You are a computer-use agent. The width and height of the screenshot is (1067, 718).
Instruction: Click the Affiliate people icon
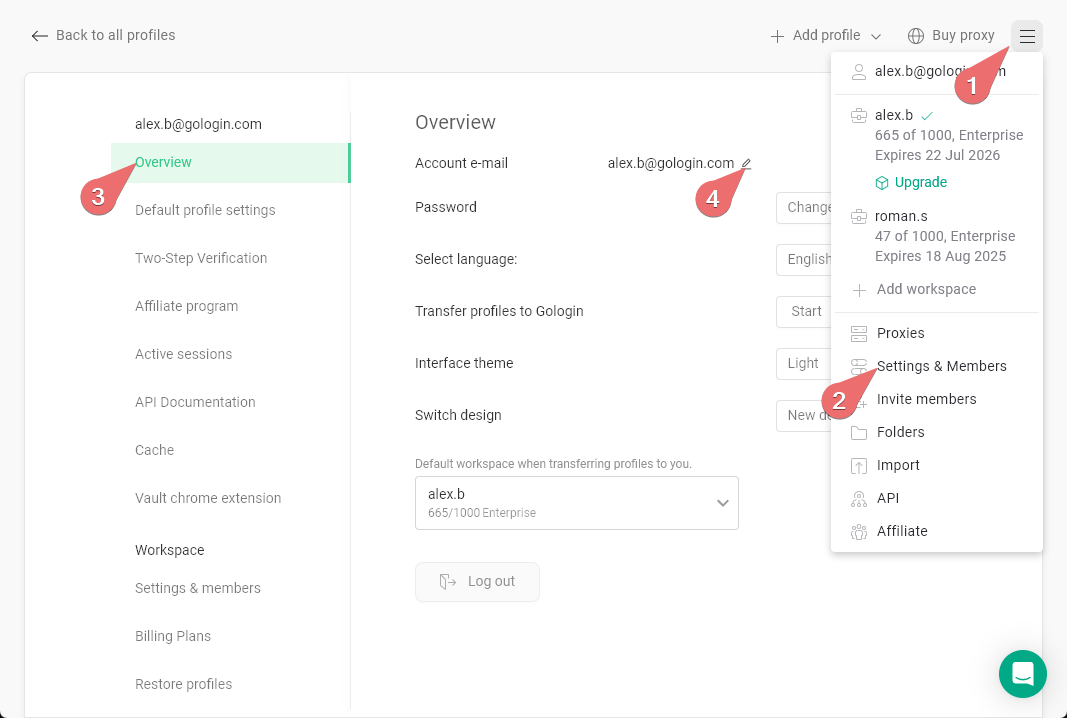click(x=859, y=532)
